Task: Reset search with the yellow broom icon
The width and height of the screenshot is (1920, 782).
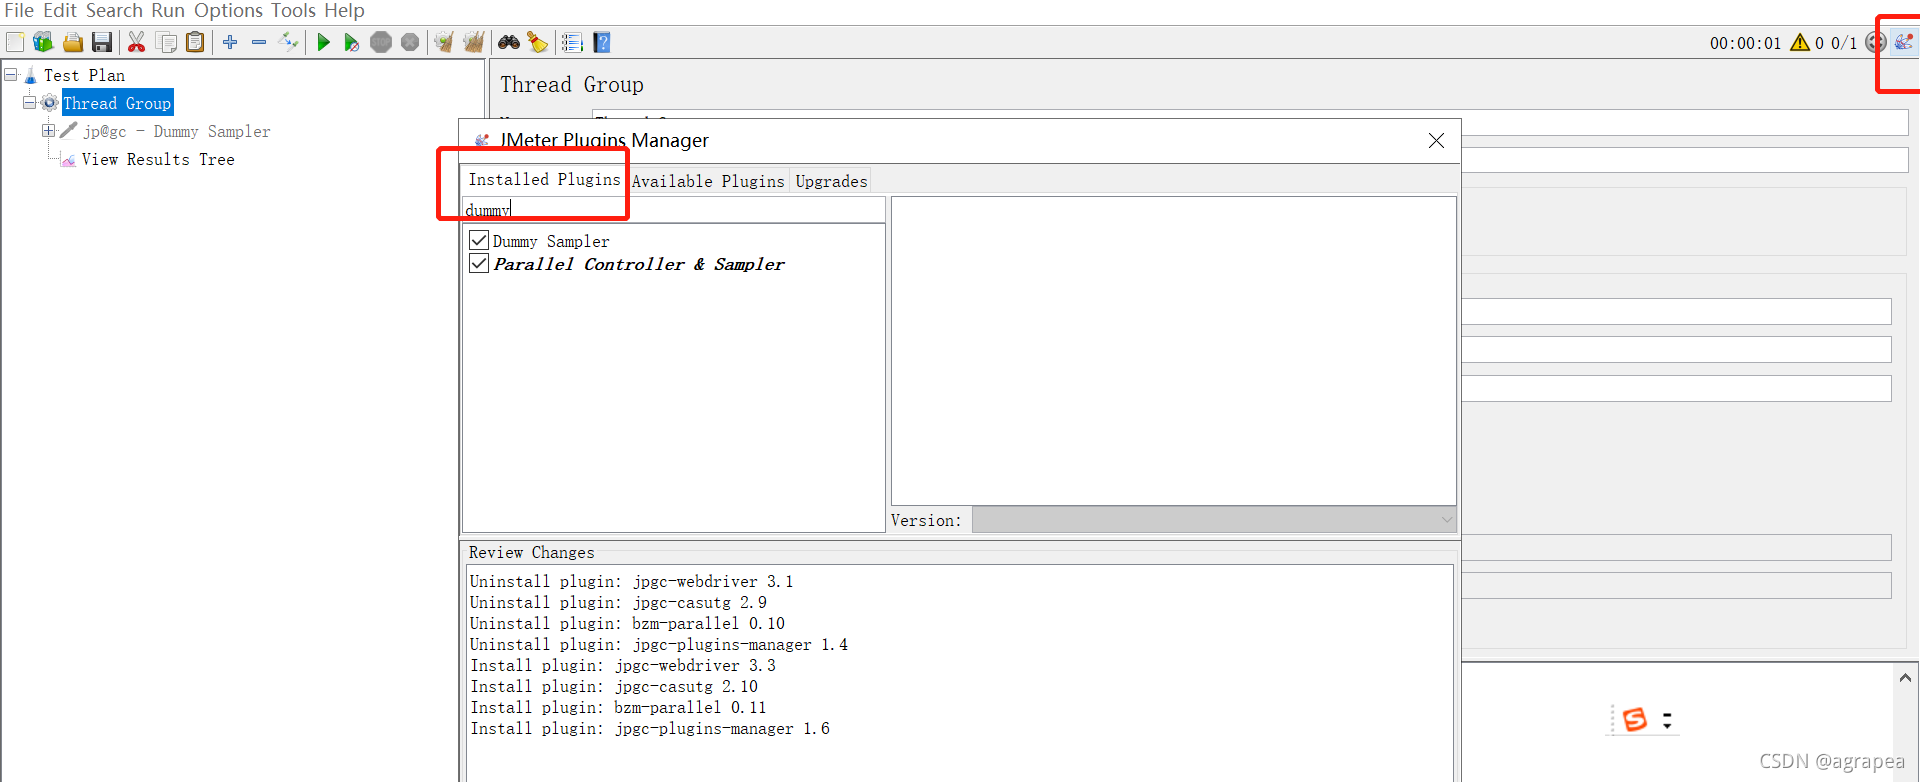Action: point(538,42)
